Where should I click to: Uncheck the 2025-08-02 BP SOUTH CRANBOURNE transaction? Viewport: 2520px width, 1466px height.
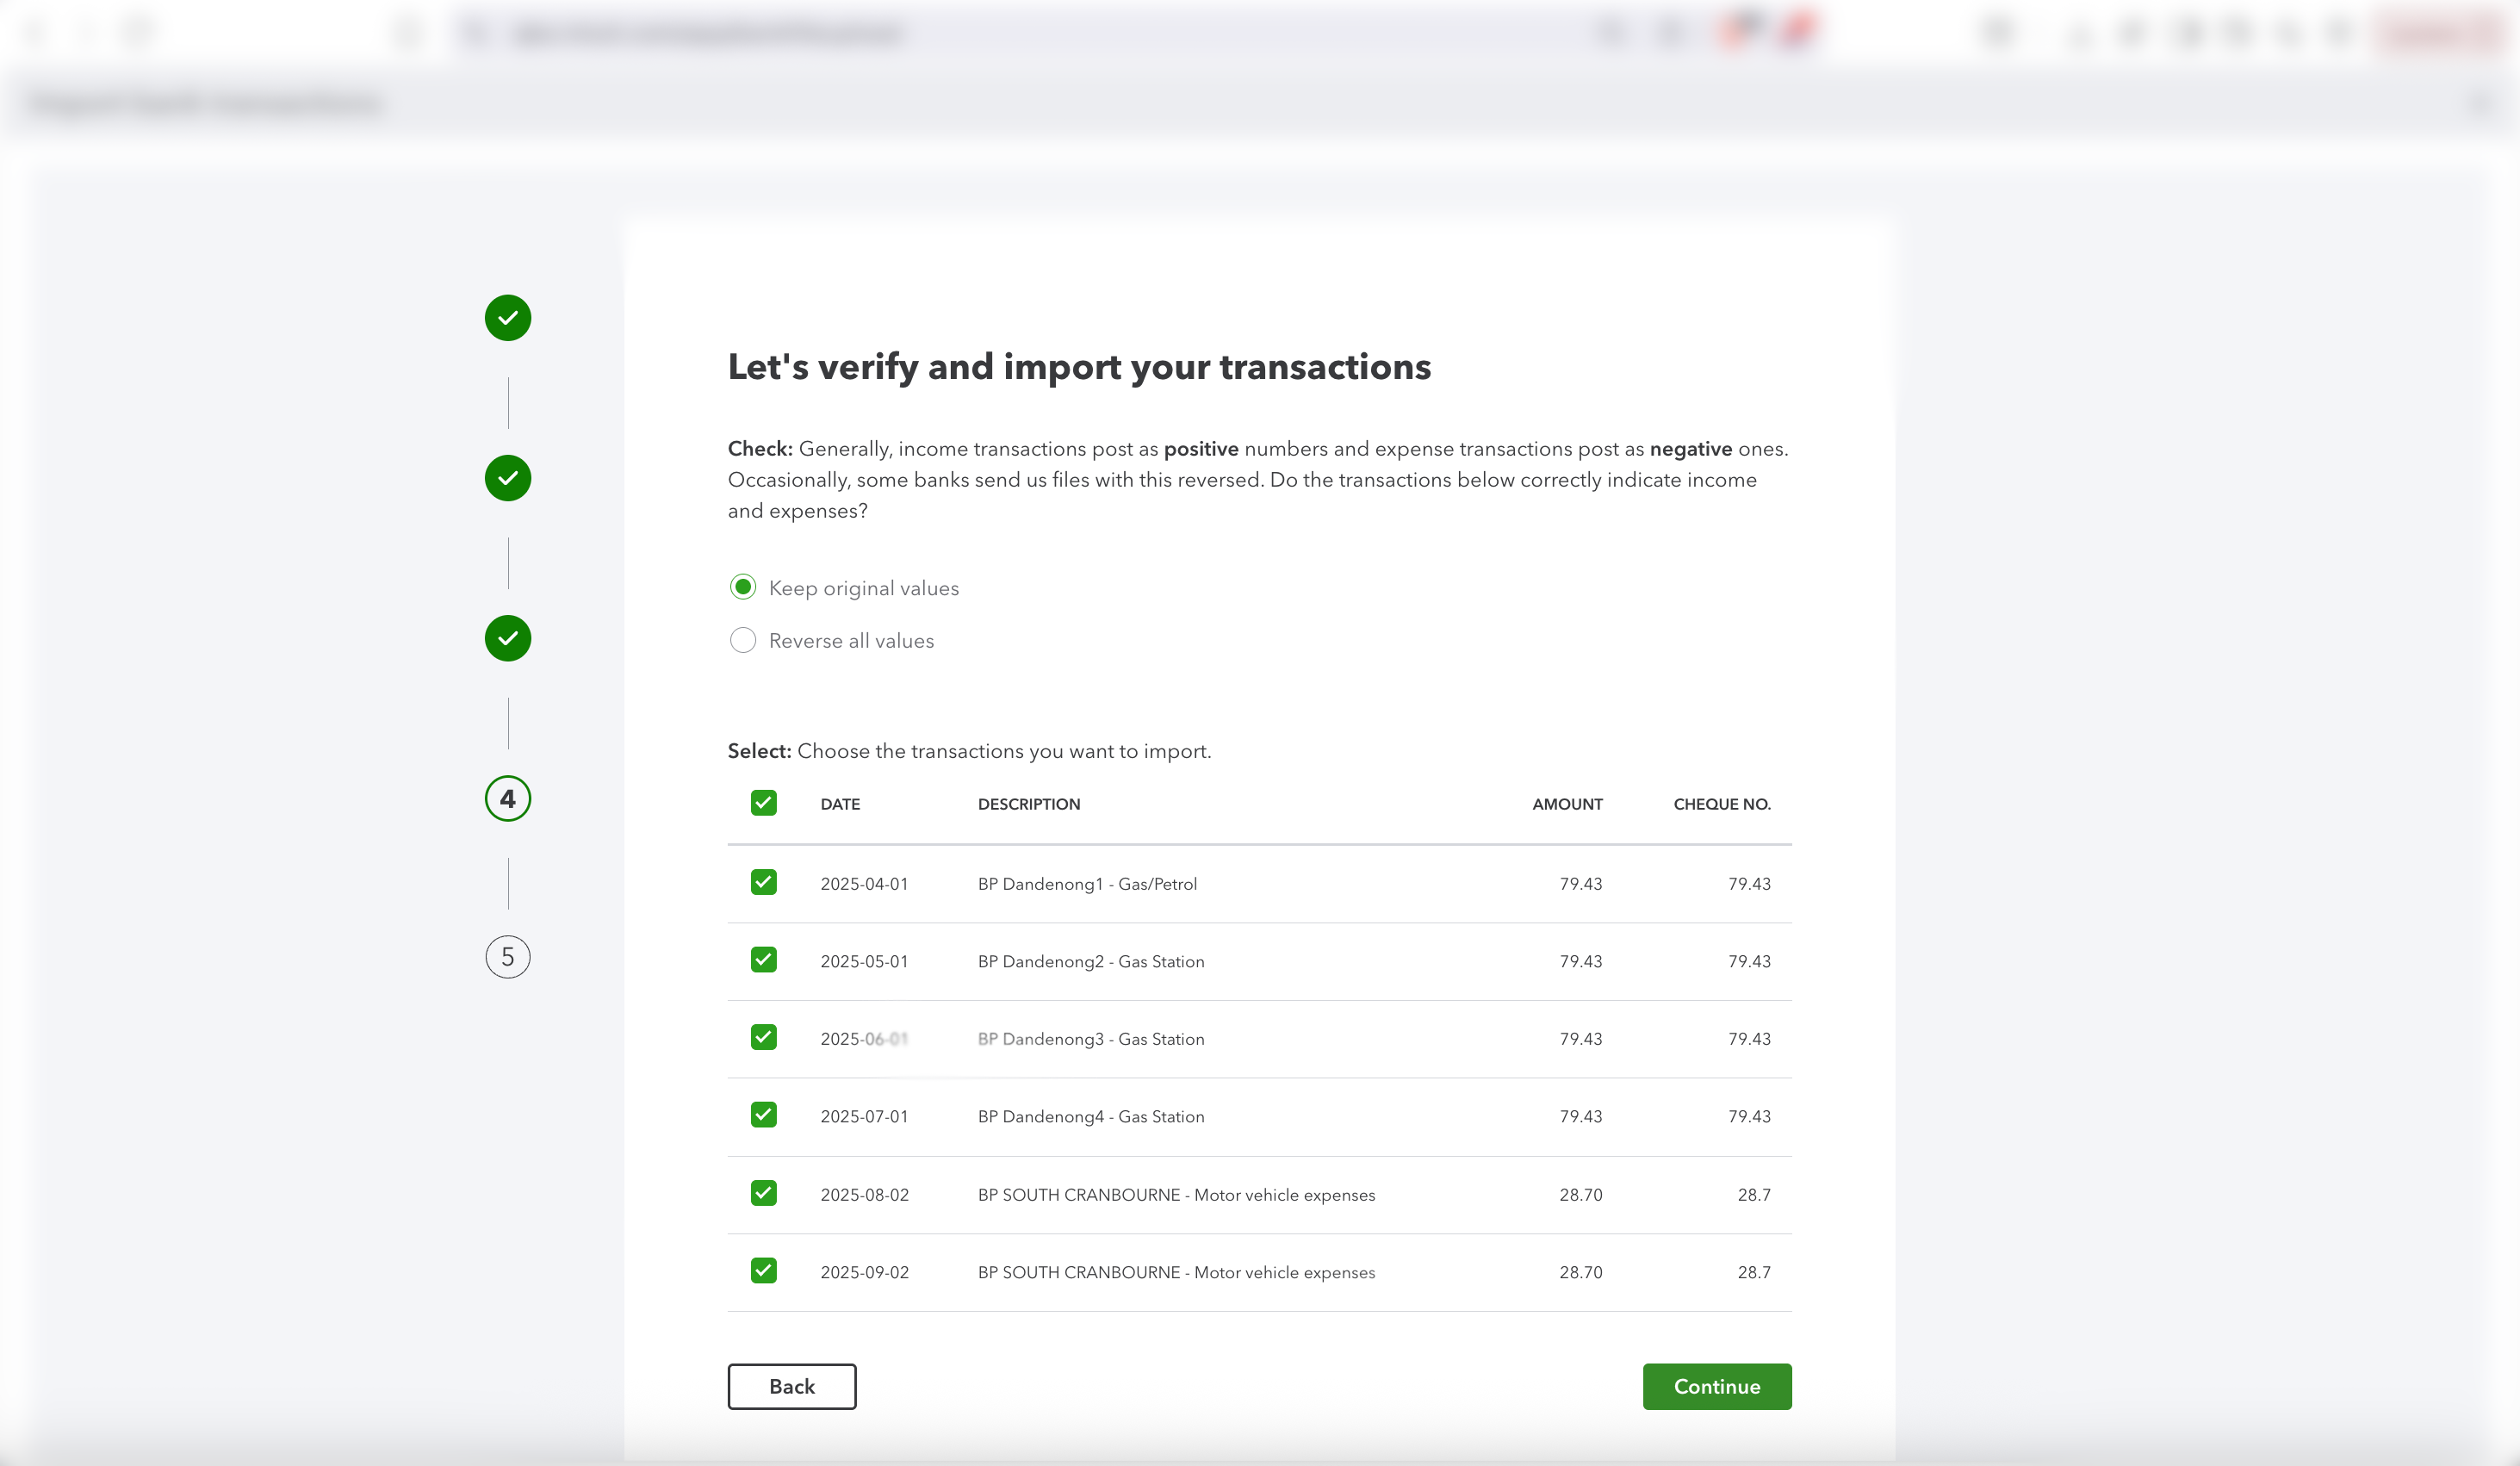[764, 1193]
